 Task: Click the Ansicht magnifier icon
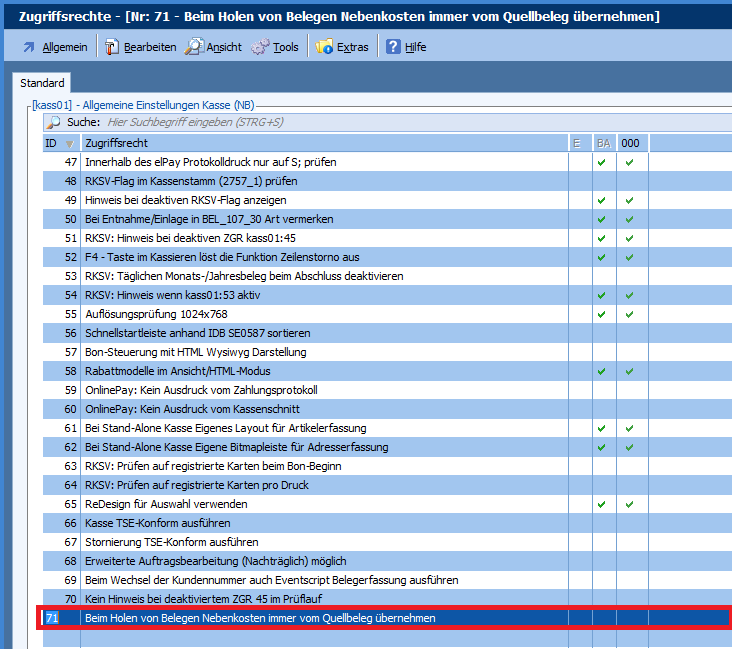tap(194, 47)
